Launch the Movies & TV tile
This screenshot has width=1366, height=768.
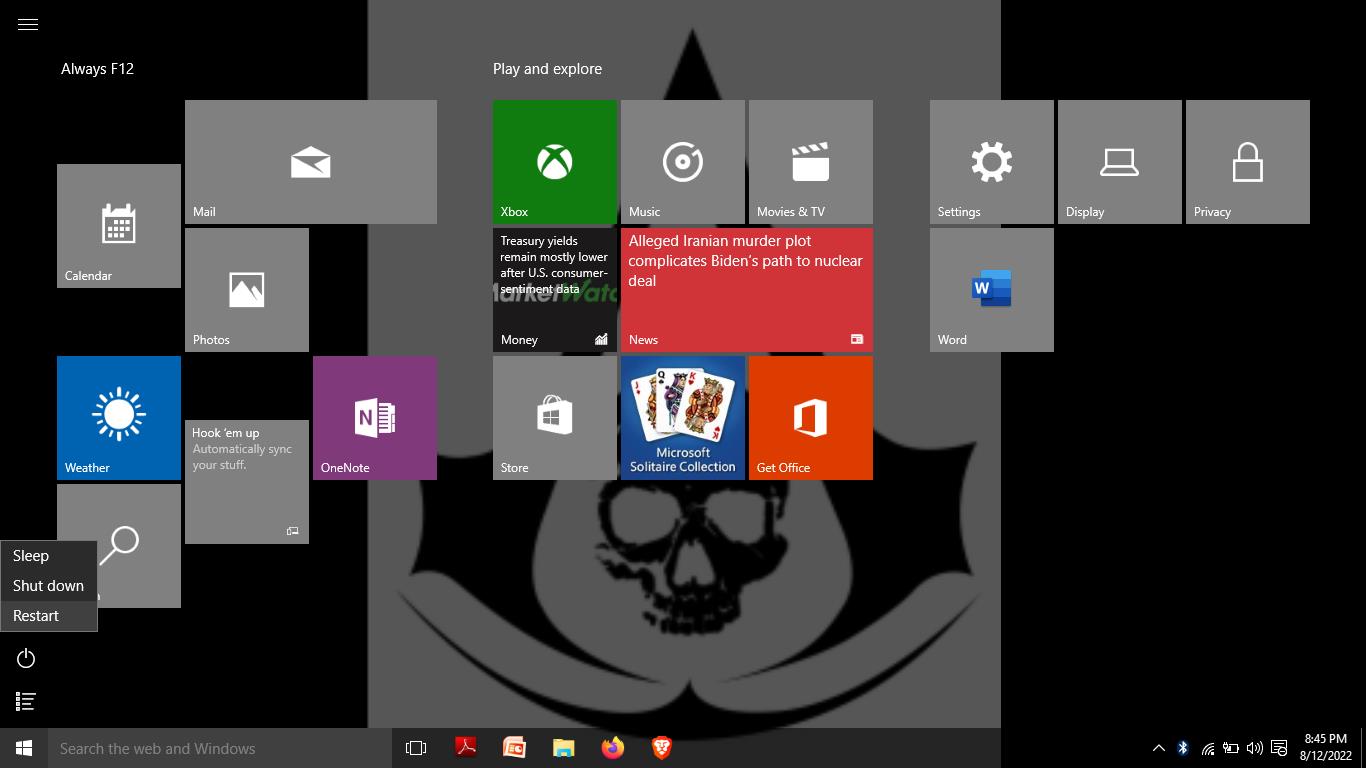811,162
